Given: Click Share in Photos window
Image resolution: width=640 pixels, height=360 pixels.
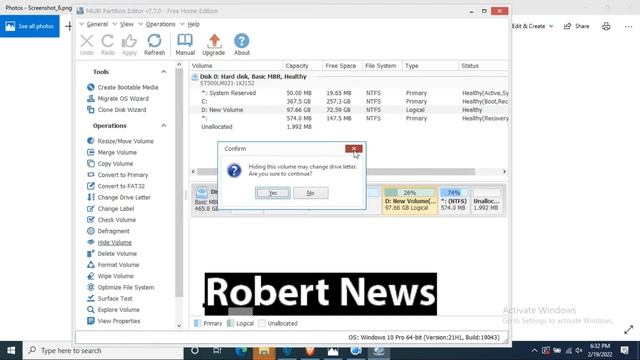Looking at the screenshot, I should tap(576, 26).
